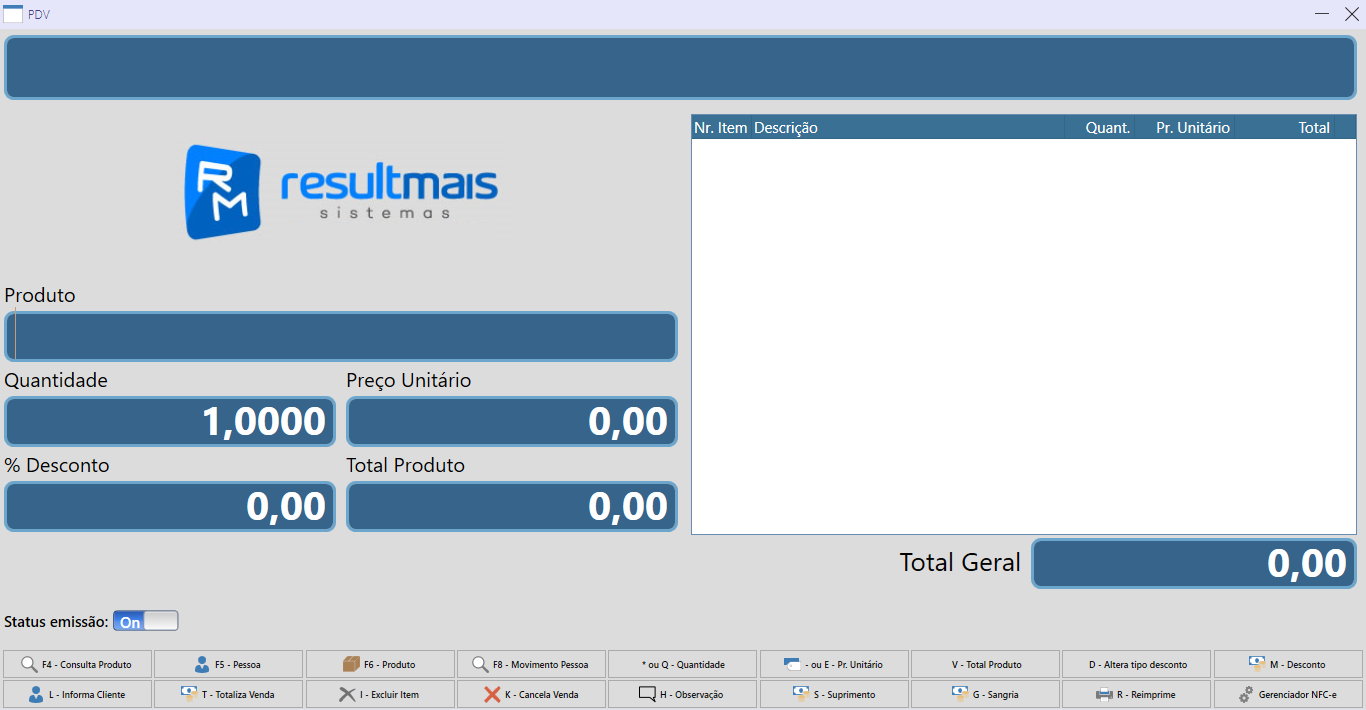
Task: Open F8 - Movimento Pessoa lookup
Action: (531, 664)
